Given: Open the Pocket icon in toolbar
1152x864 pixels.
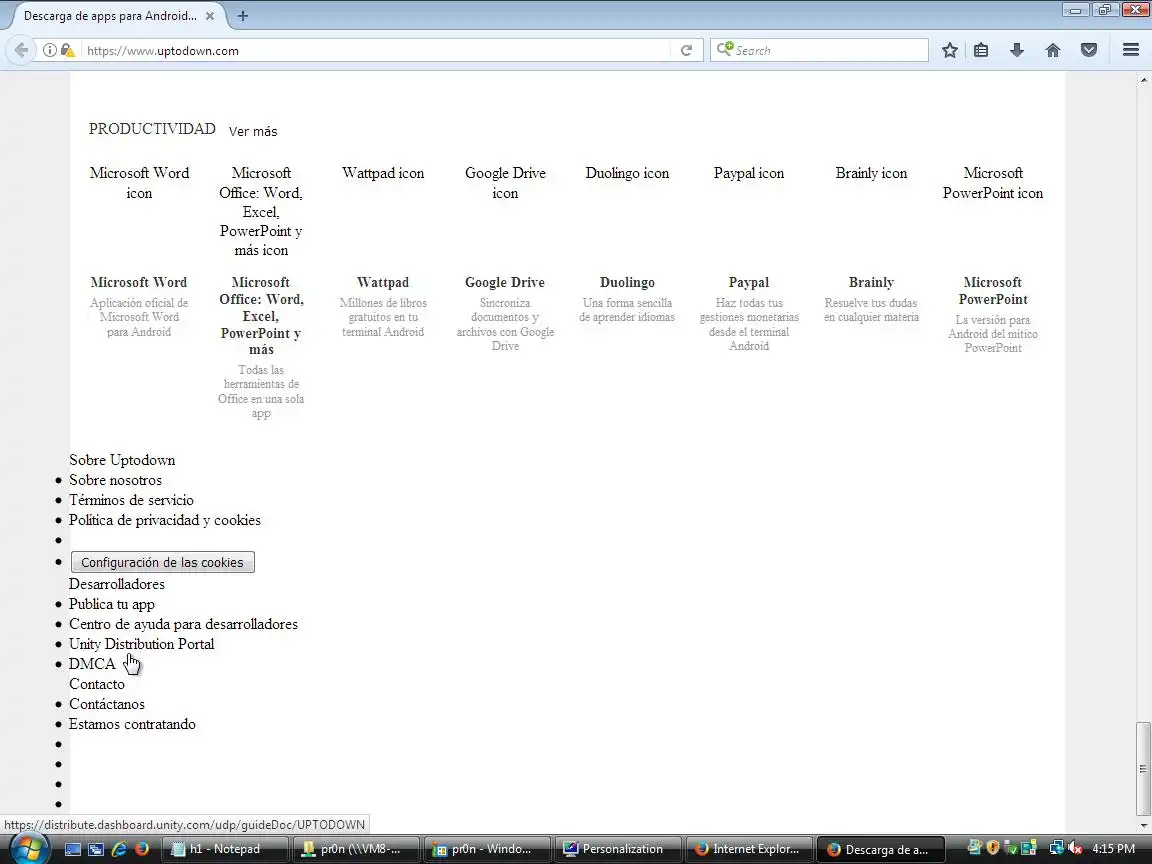Looking at the screenshot, I should click(1089, 50).
